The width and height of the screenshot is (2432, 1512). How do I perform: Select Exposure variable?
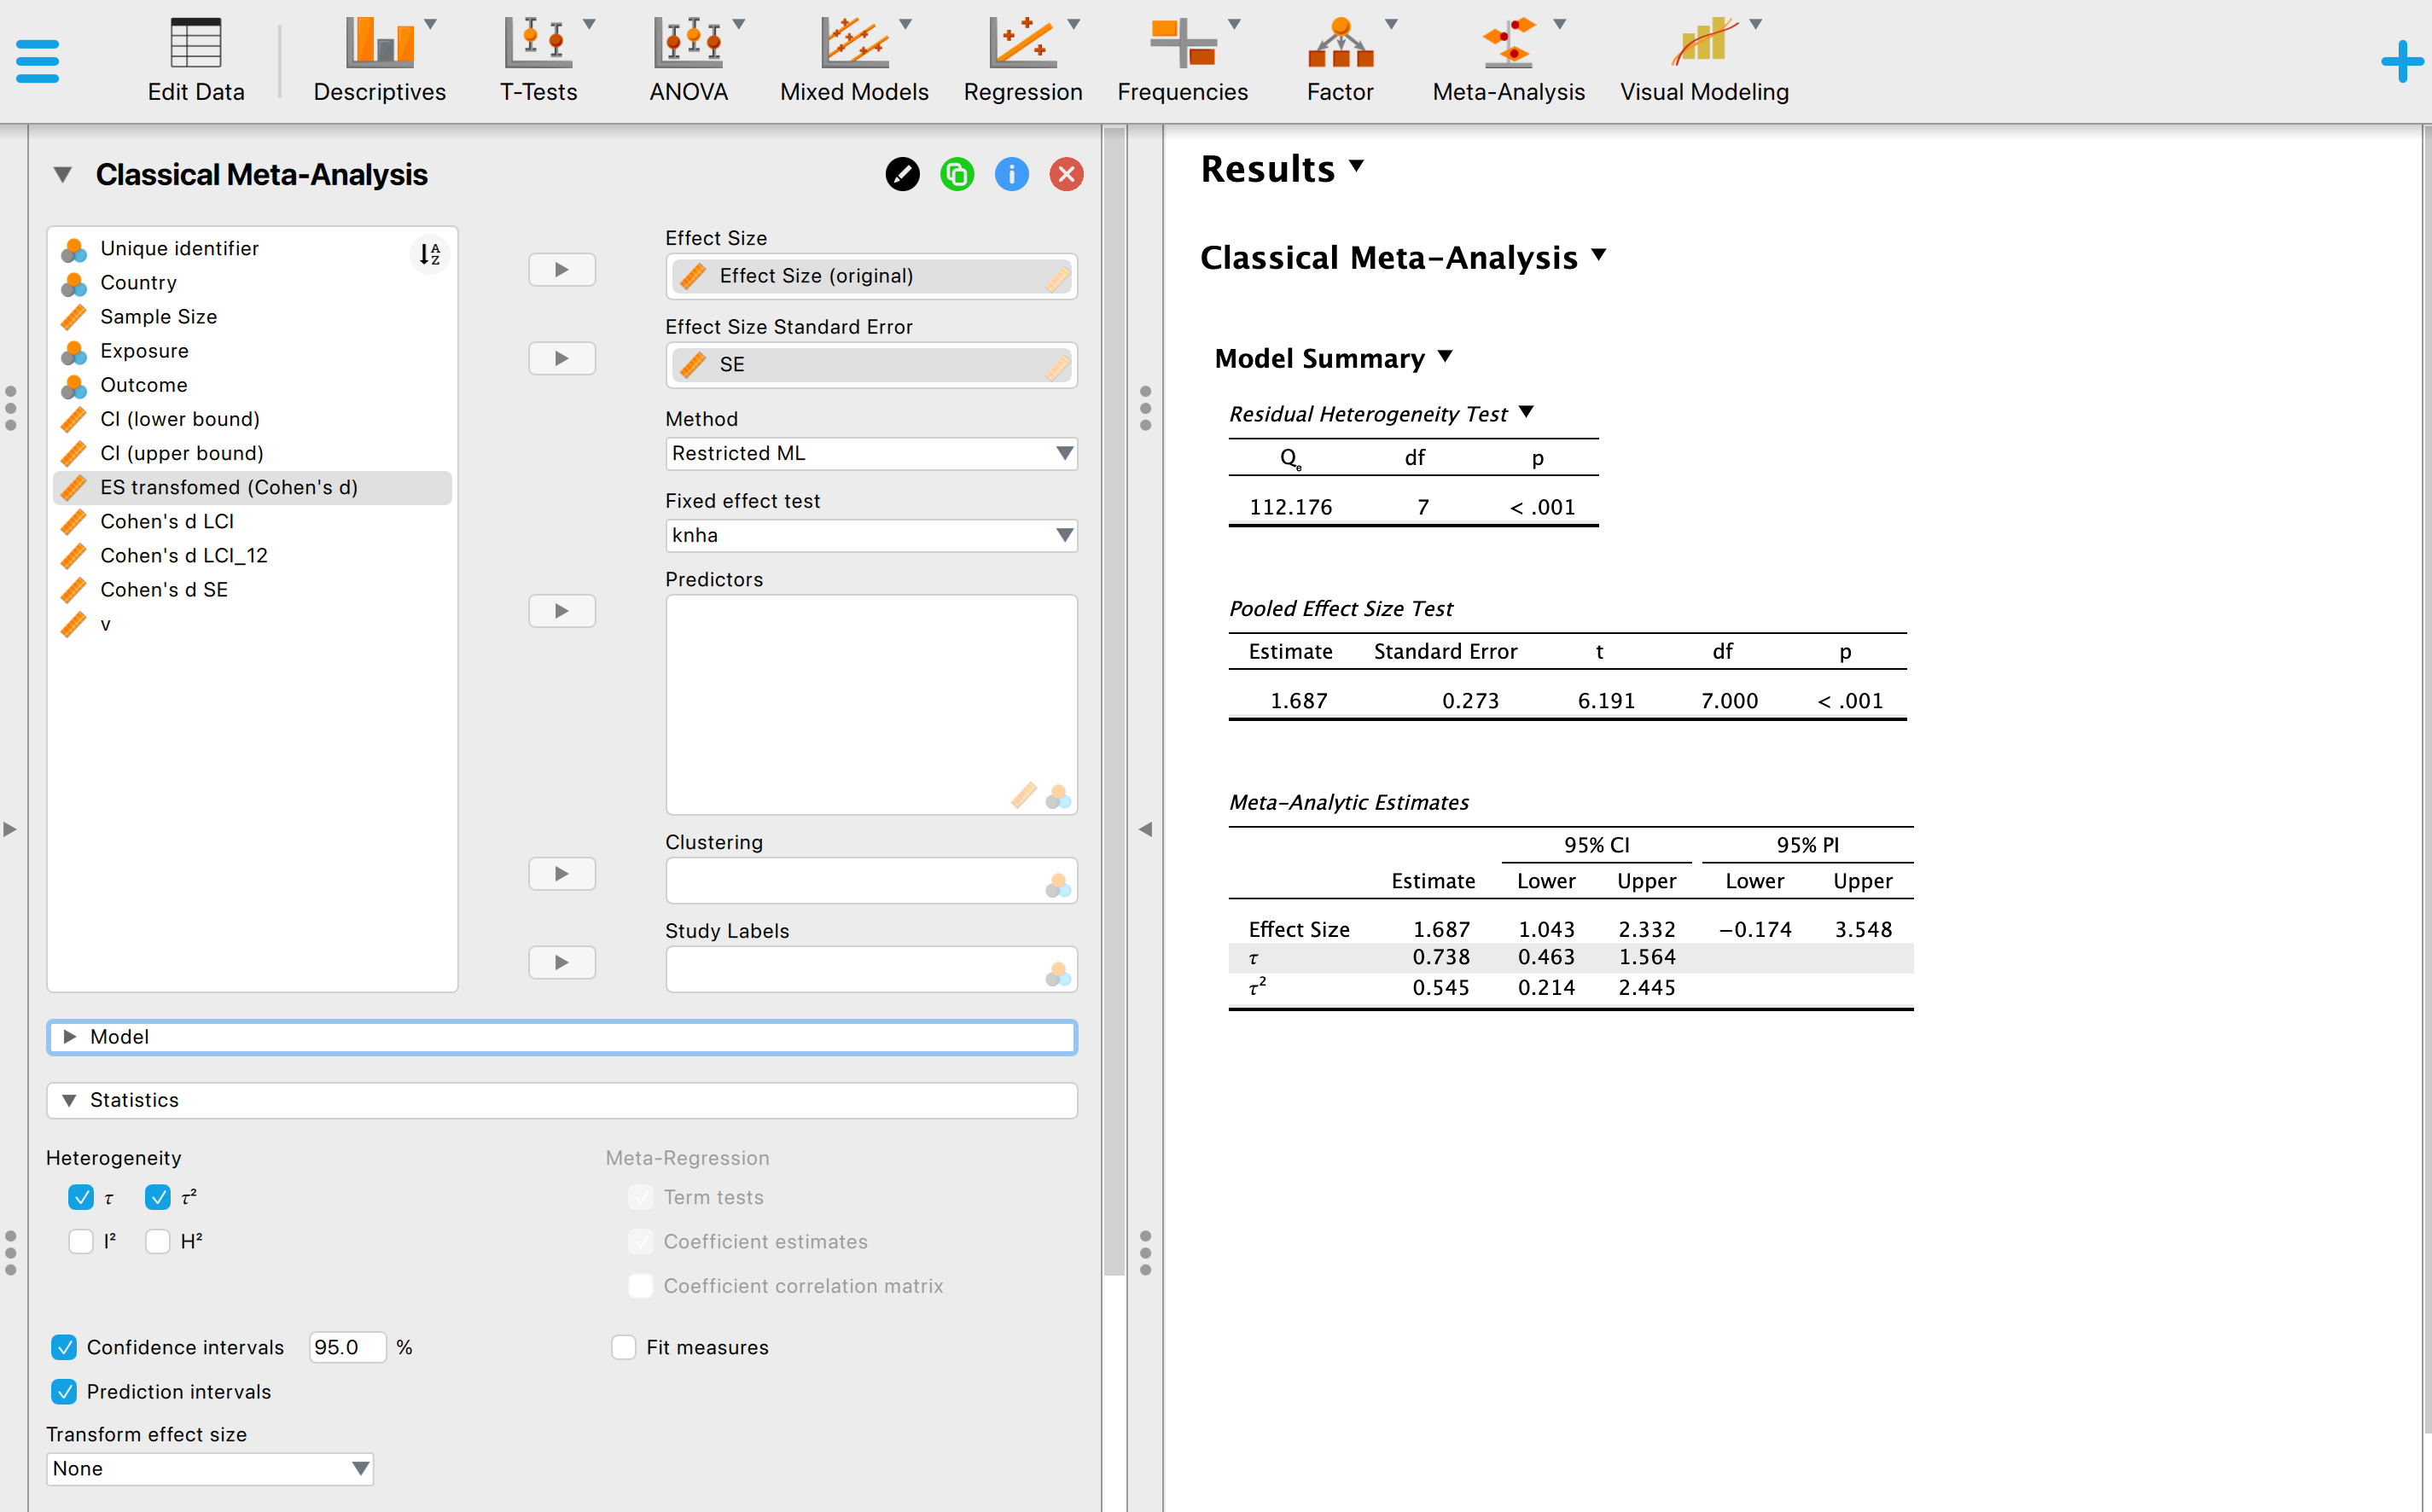[252, 351]
